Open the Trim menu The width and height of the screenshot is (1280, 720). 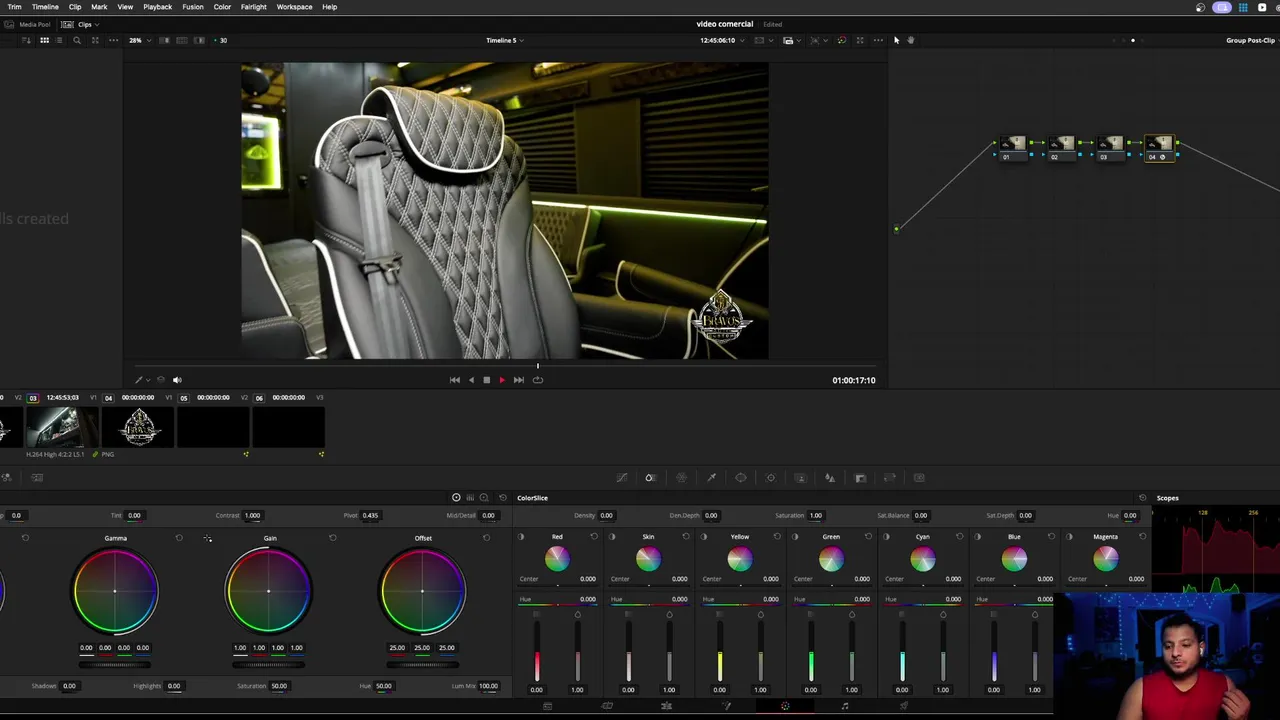pos(14,7)
